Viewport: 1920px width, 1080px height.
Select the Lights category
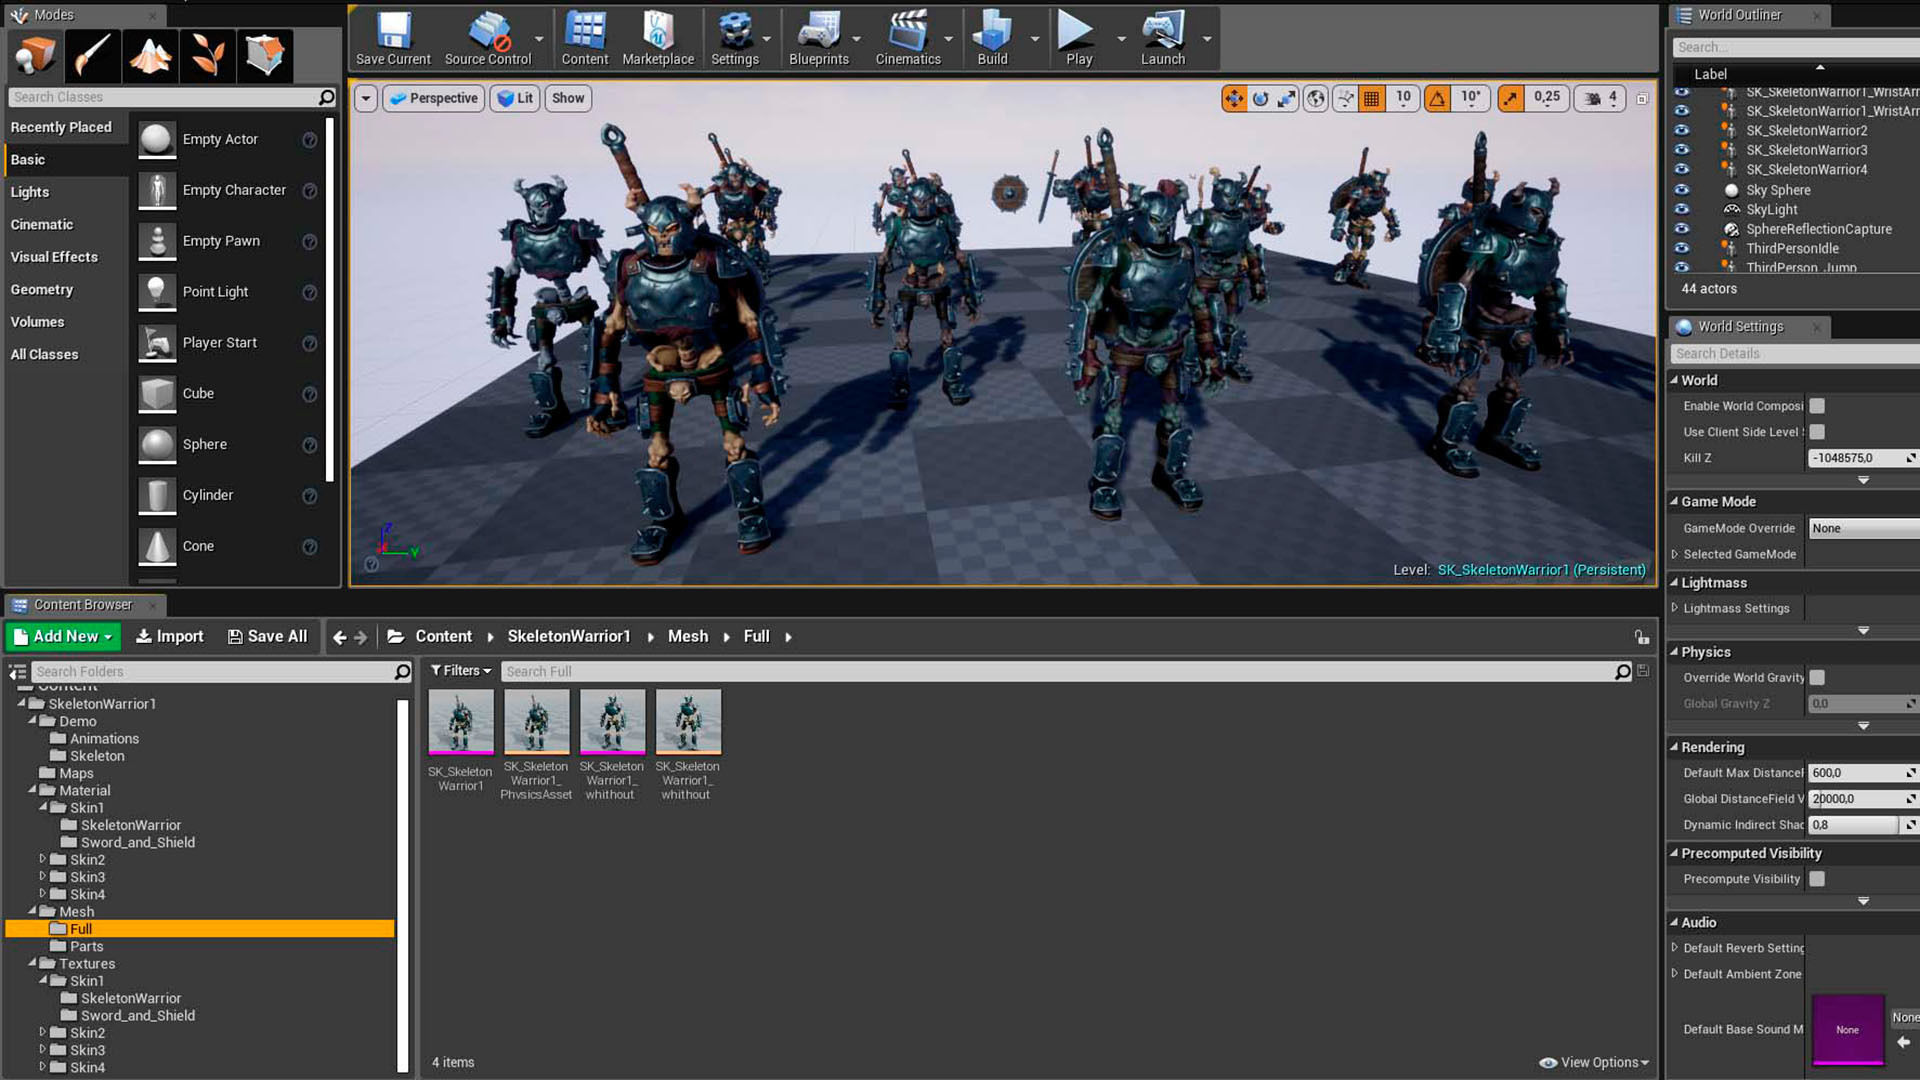pyautogui.click(x=30, y=192)
